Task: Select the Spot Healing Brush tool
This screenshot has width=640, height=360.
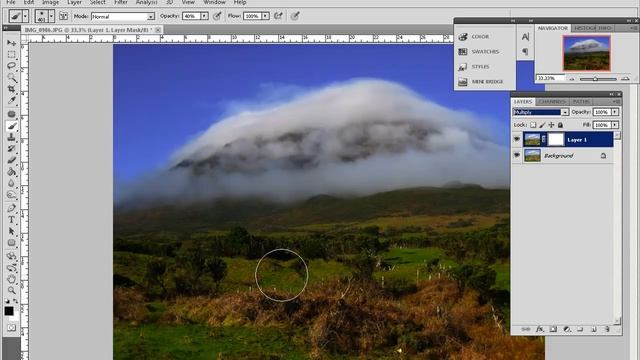Action: coord(11,114)
